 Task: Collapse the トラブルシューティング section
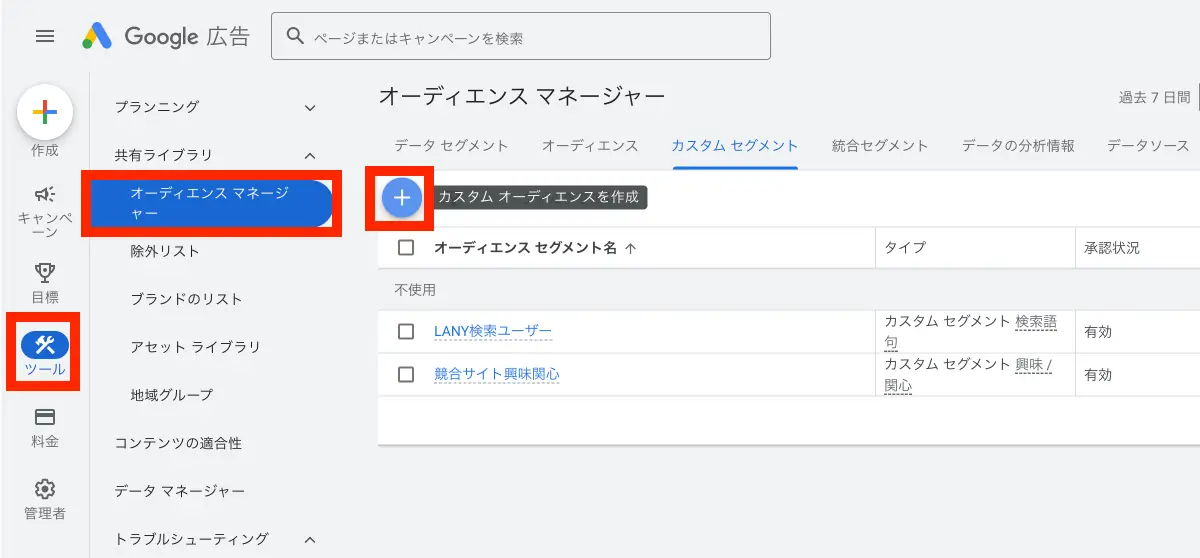point(310,539)
